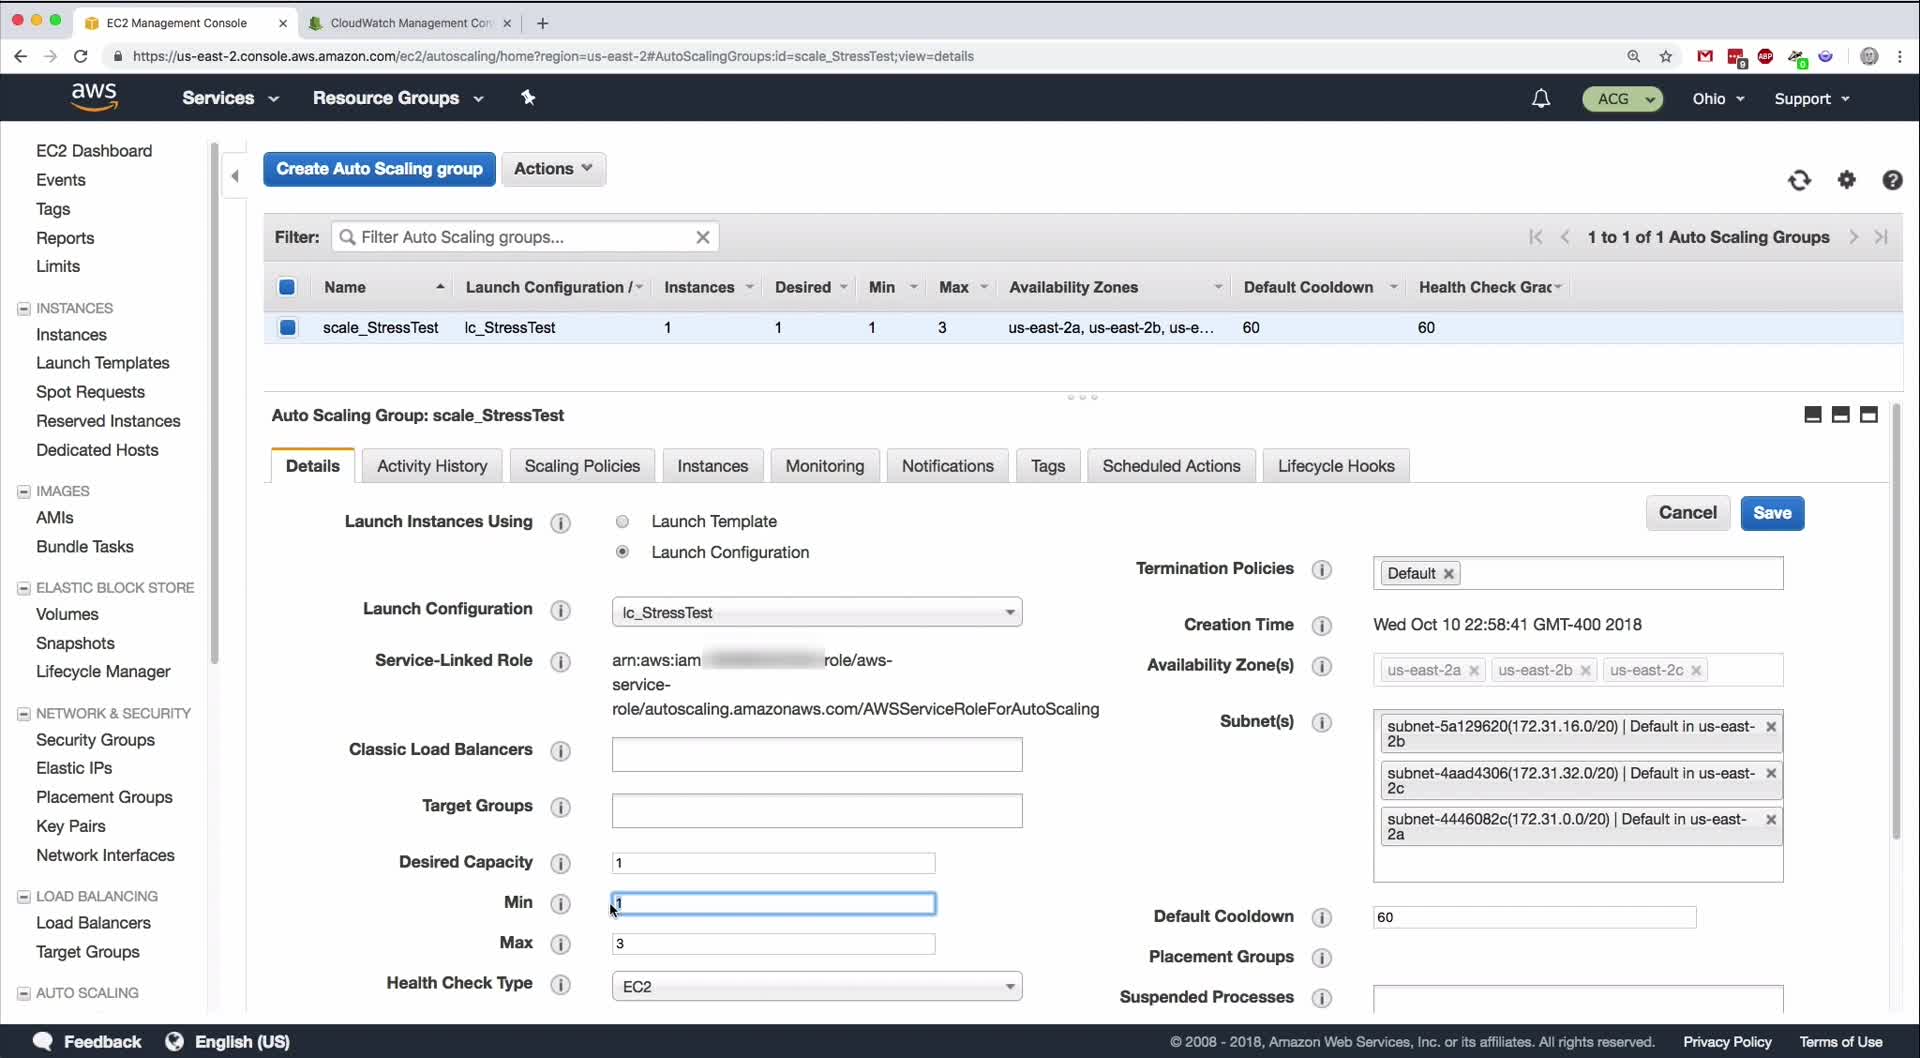Click info icon next to Termination Policies
The height and width of the screenshot is (1058, 1920).
tap(1322, 569)
